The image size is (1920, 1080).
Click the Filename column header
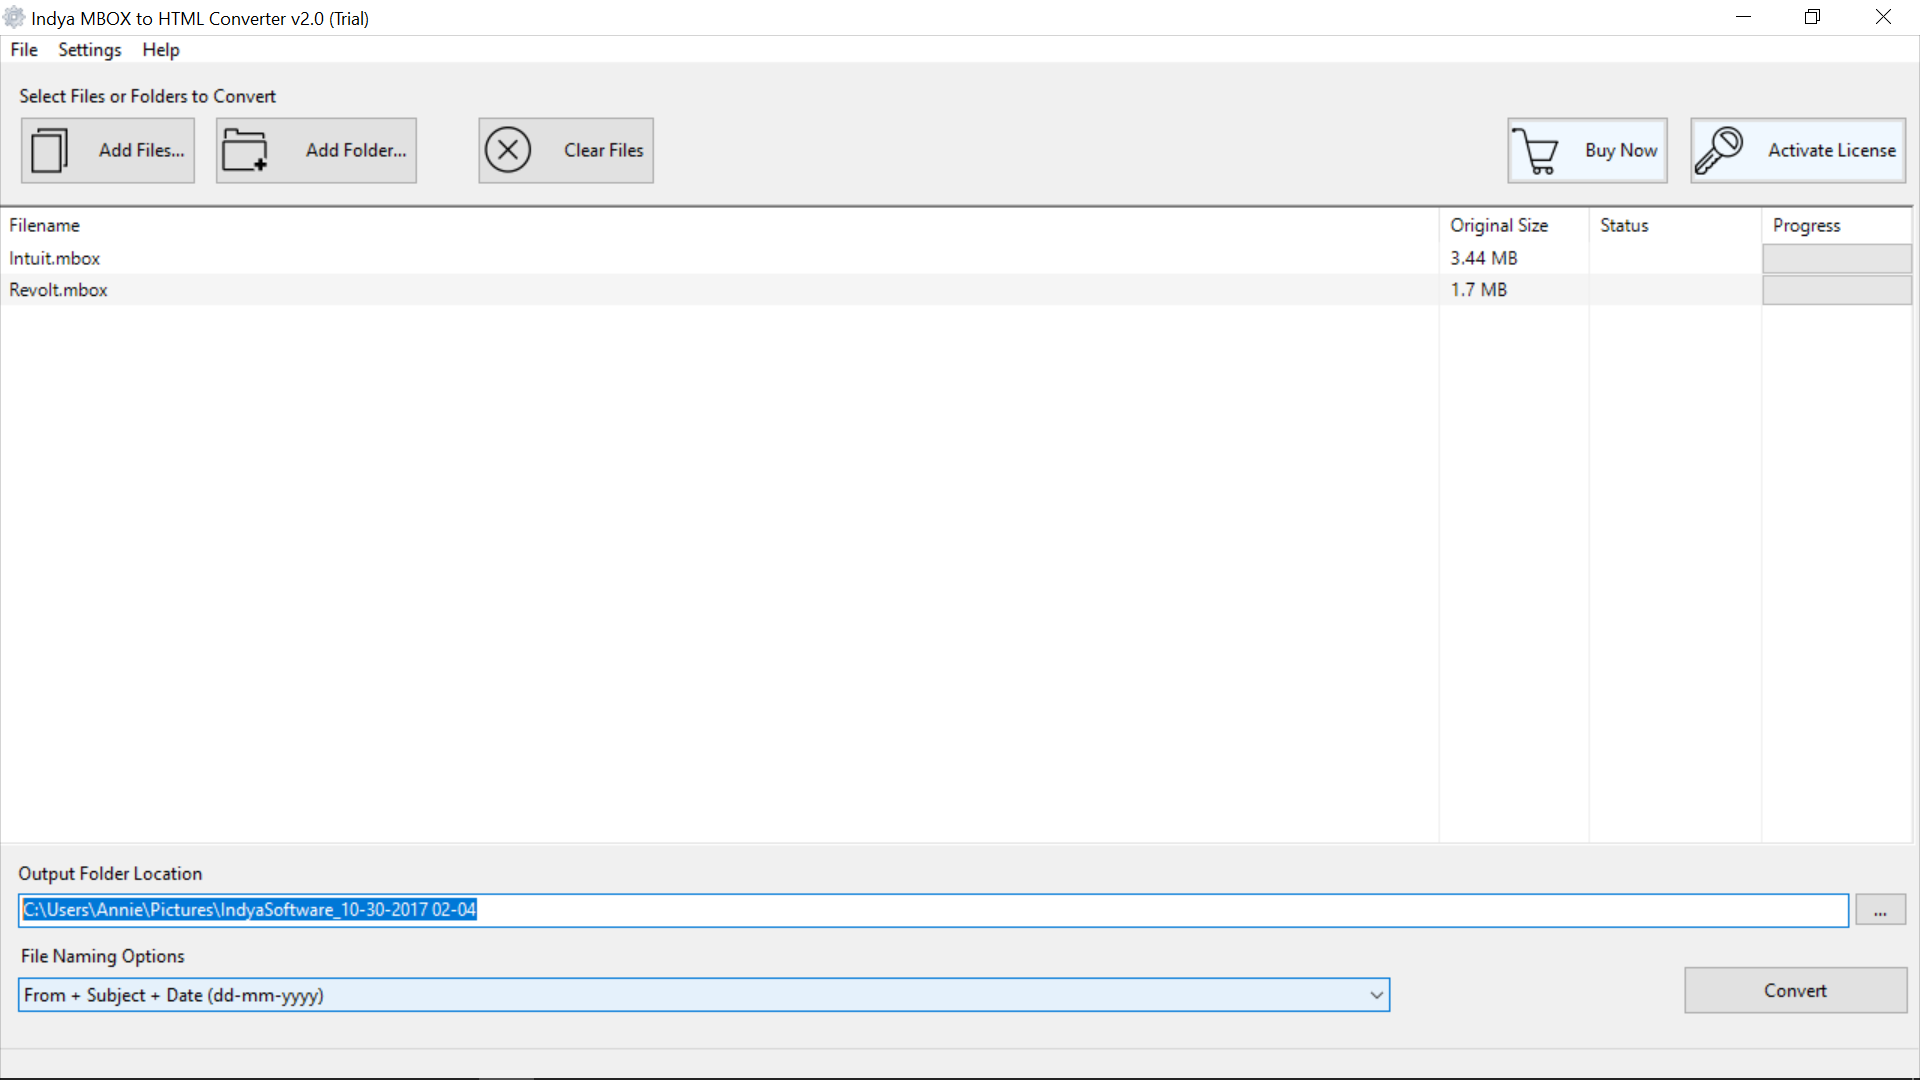pyautogui.click(x=719, y=226)
